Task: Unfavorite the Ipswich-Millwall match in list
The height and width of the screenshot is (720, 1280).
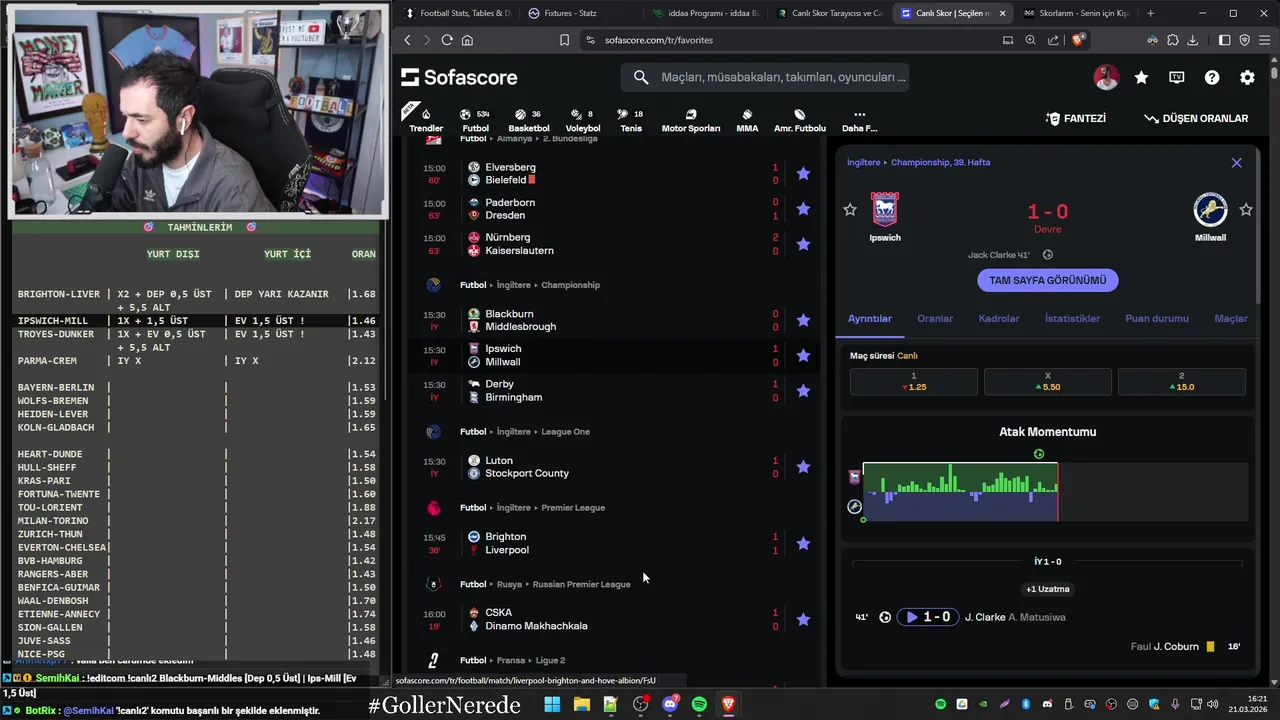Action: 803,355
